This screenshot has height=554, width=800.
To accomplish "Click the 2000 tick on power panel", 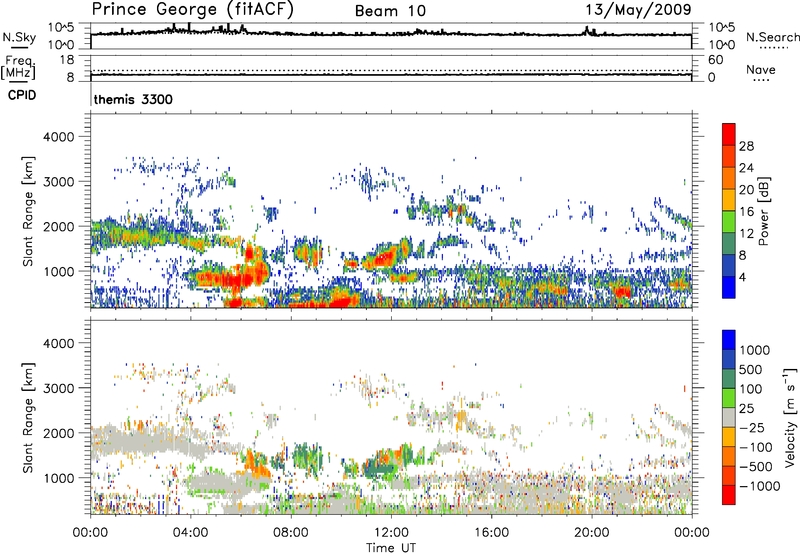I will (58, 226).
